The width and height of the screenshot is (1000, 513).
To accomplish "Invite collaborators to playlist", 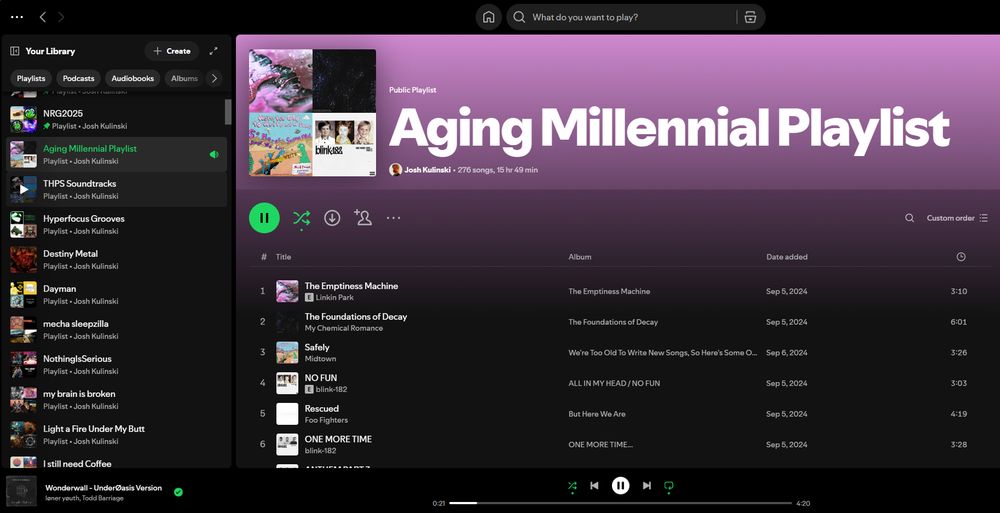I will tap(363, 218).
